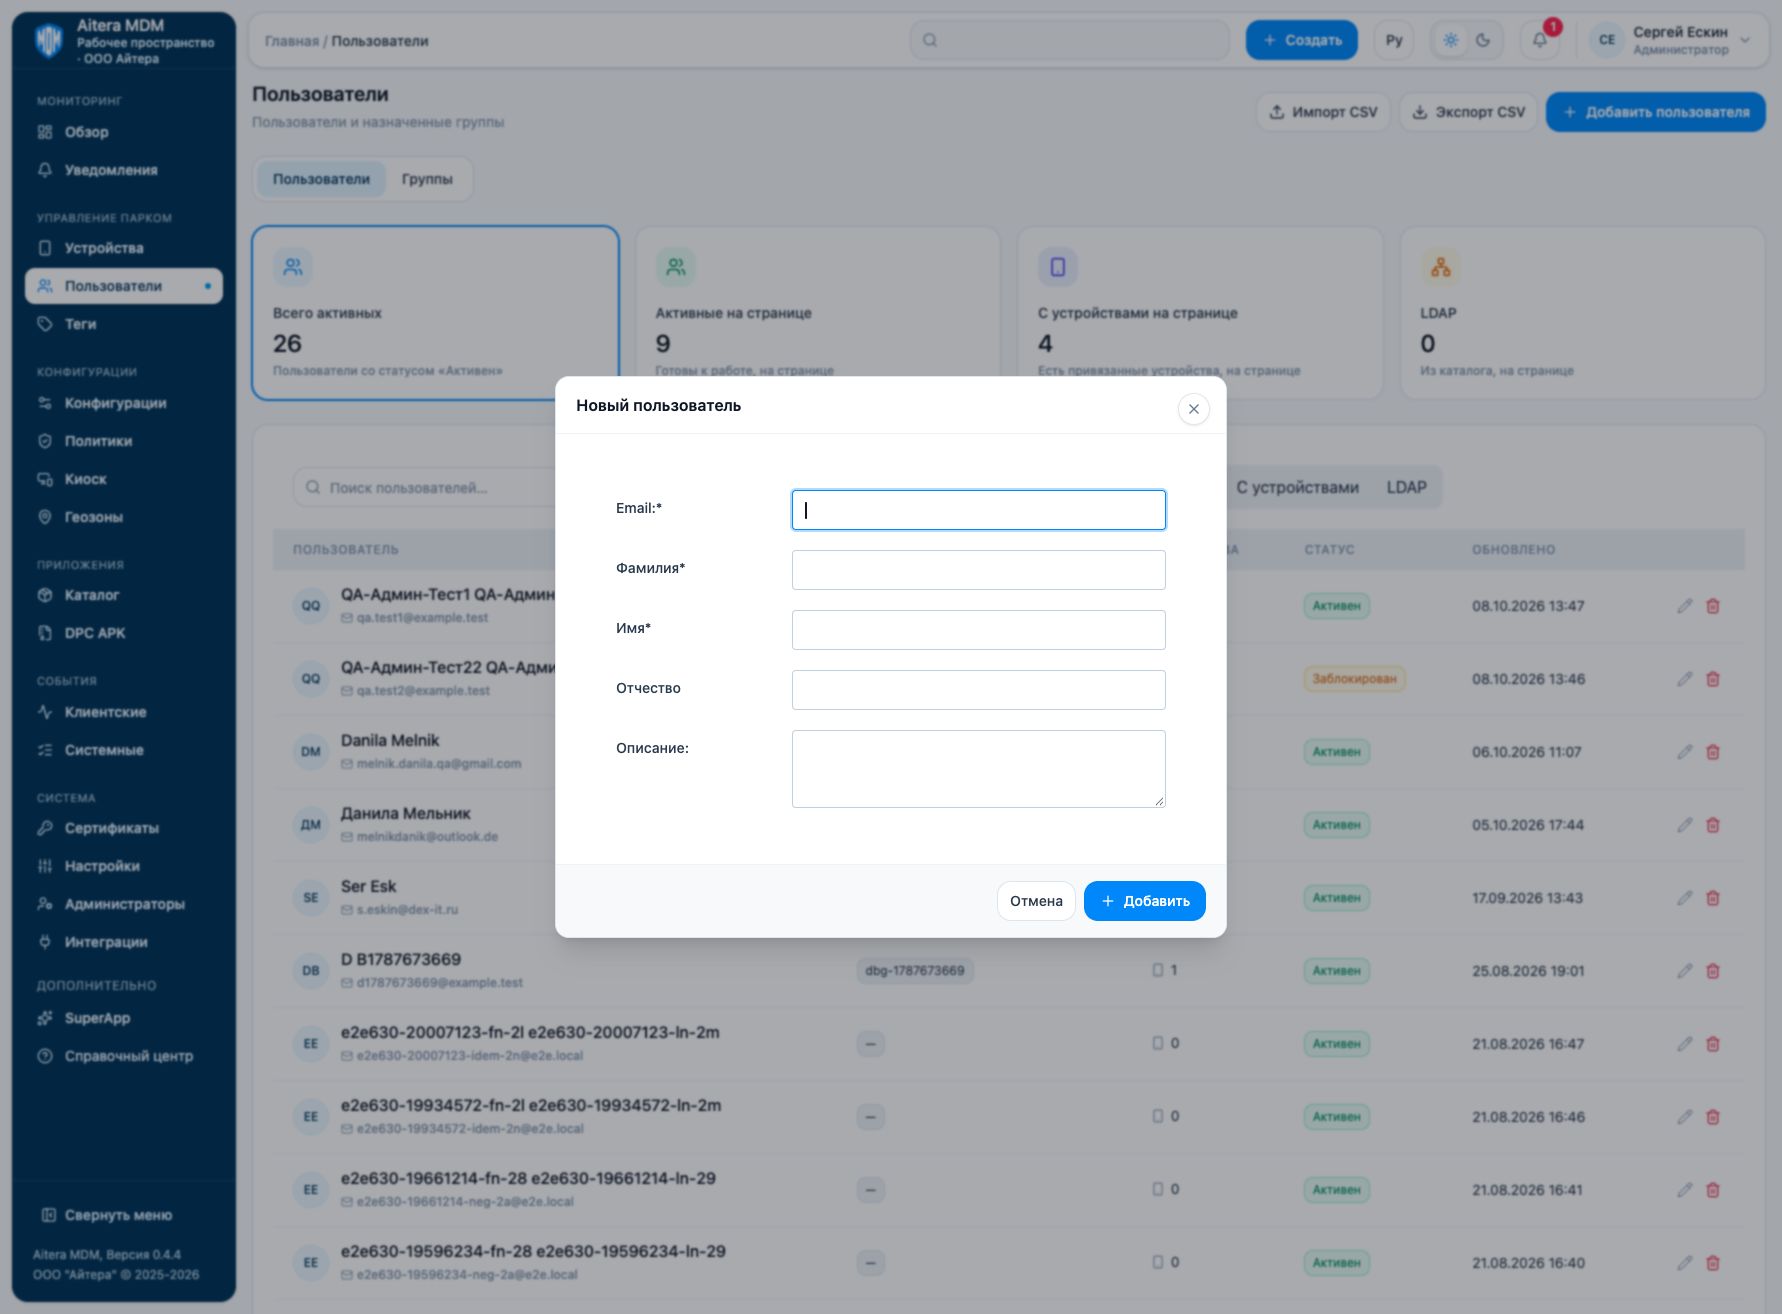
Task: Click Добавить пользователя button
Action: tap(1656, 112)
